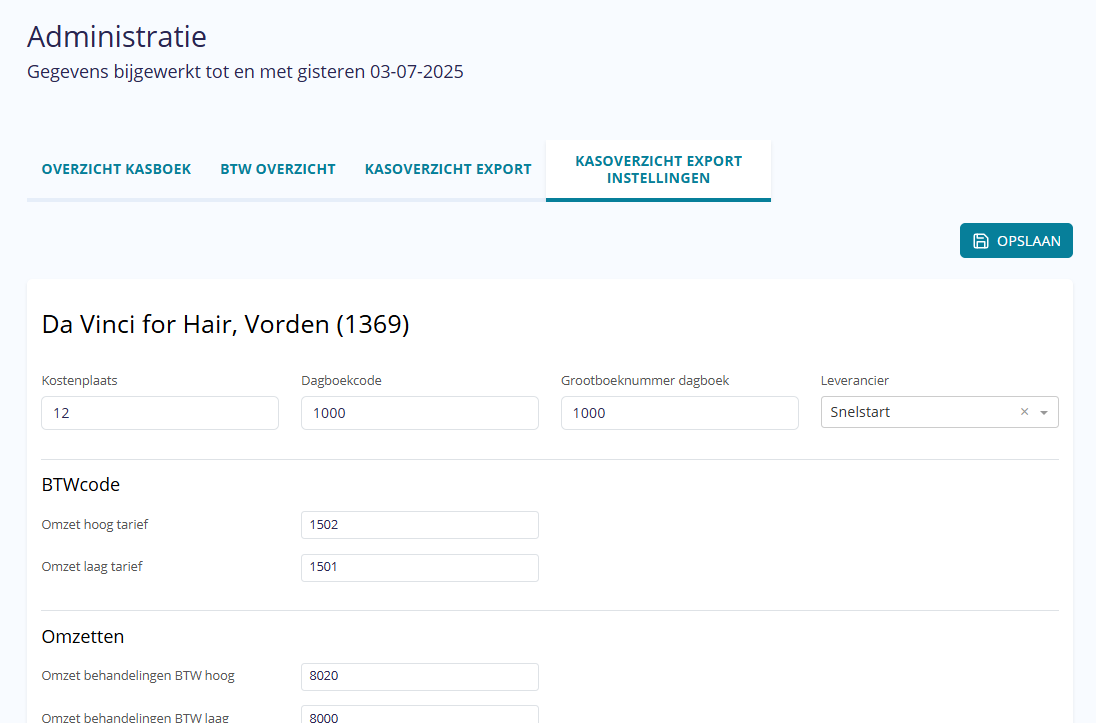Open the Leverancier Snelstart combo box
Viewport: 1096px width, 723px height.
point(915,412)
